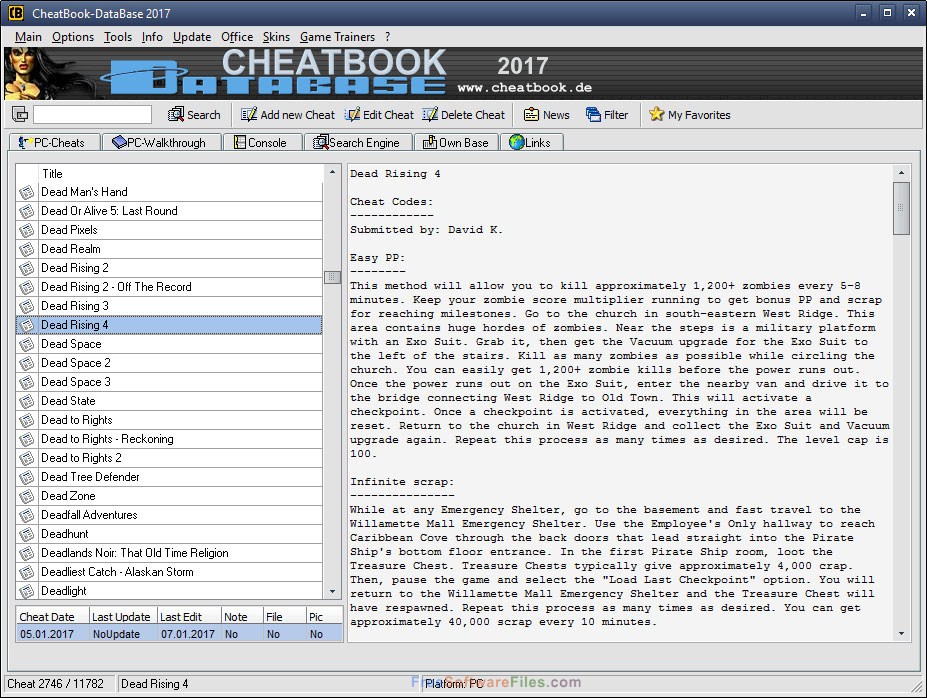Click the icon beside Dead to Rights
Image resolution: width=927 pixels, height=698 pixels.
click(x=27, y=420)
